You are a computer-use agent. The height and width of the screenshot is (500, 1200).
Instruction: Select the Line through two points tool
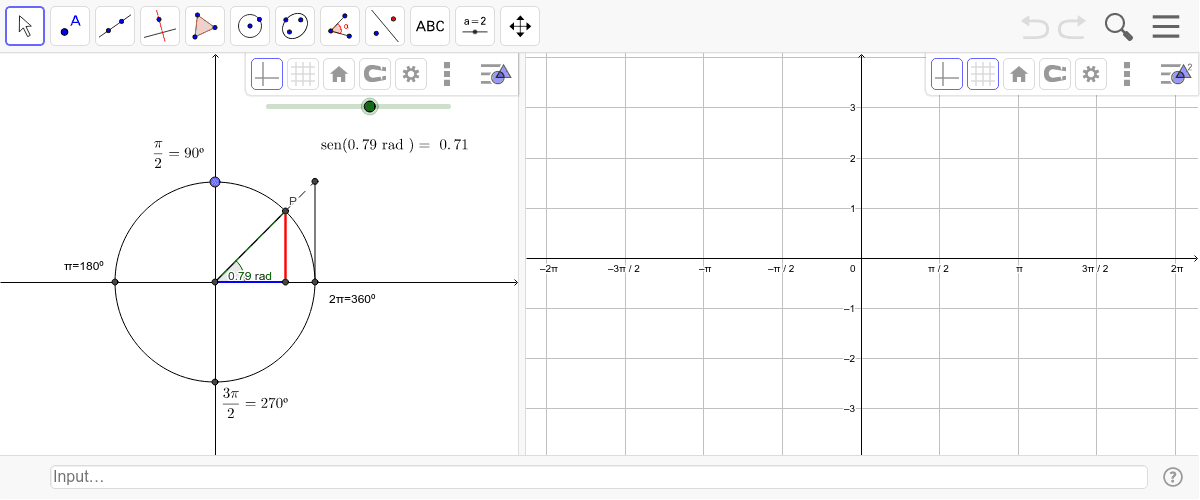point(115,26)
